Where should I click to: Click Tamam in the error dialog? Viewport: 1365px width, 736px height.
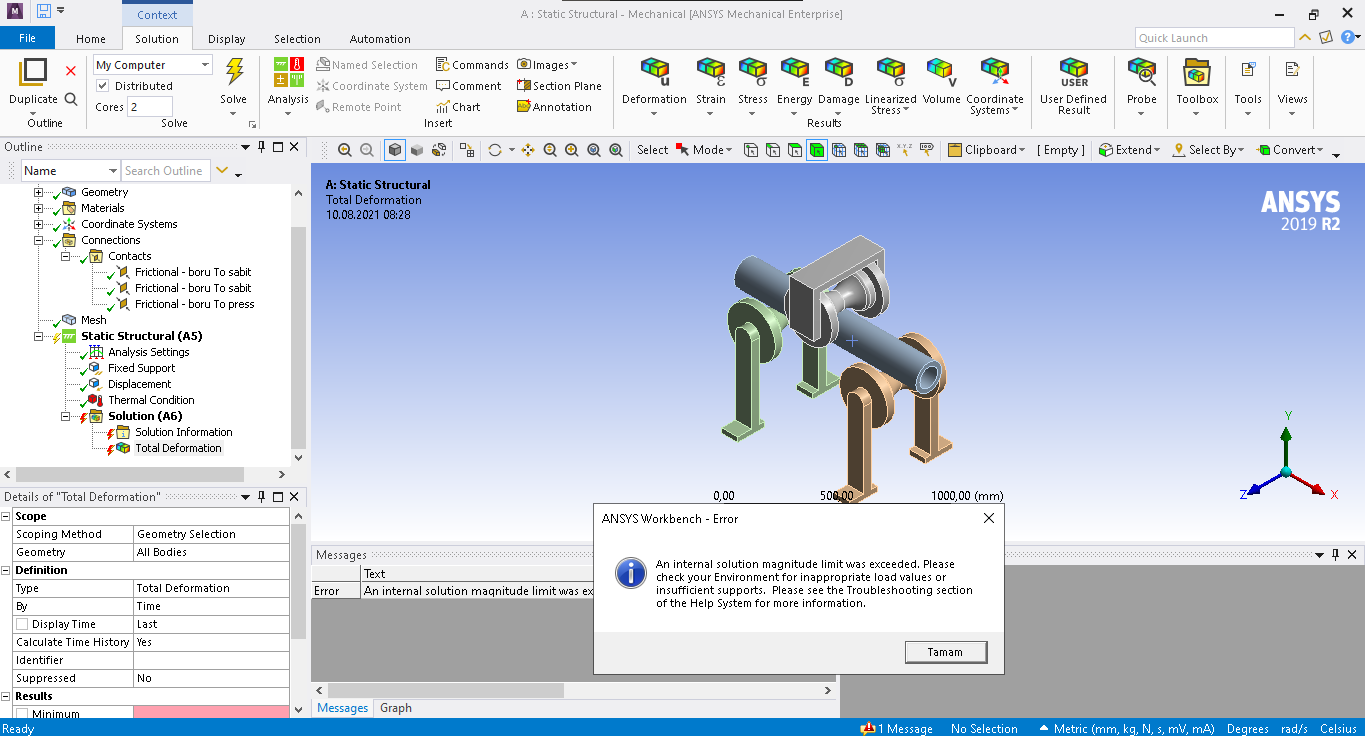[x=945, y=652]
